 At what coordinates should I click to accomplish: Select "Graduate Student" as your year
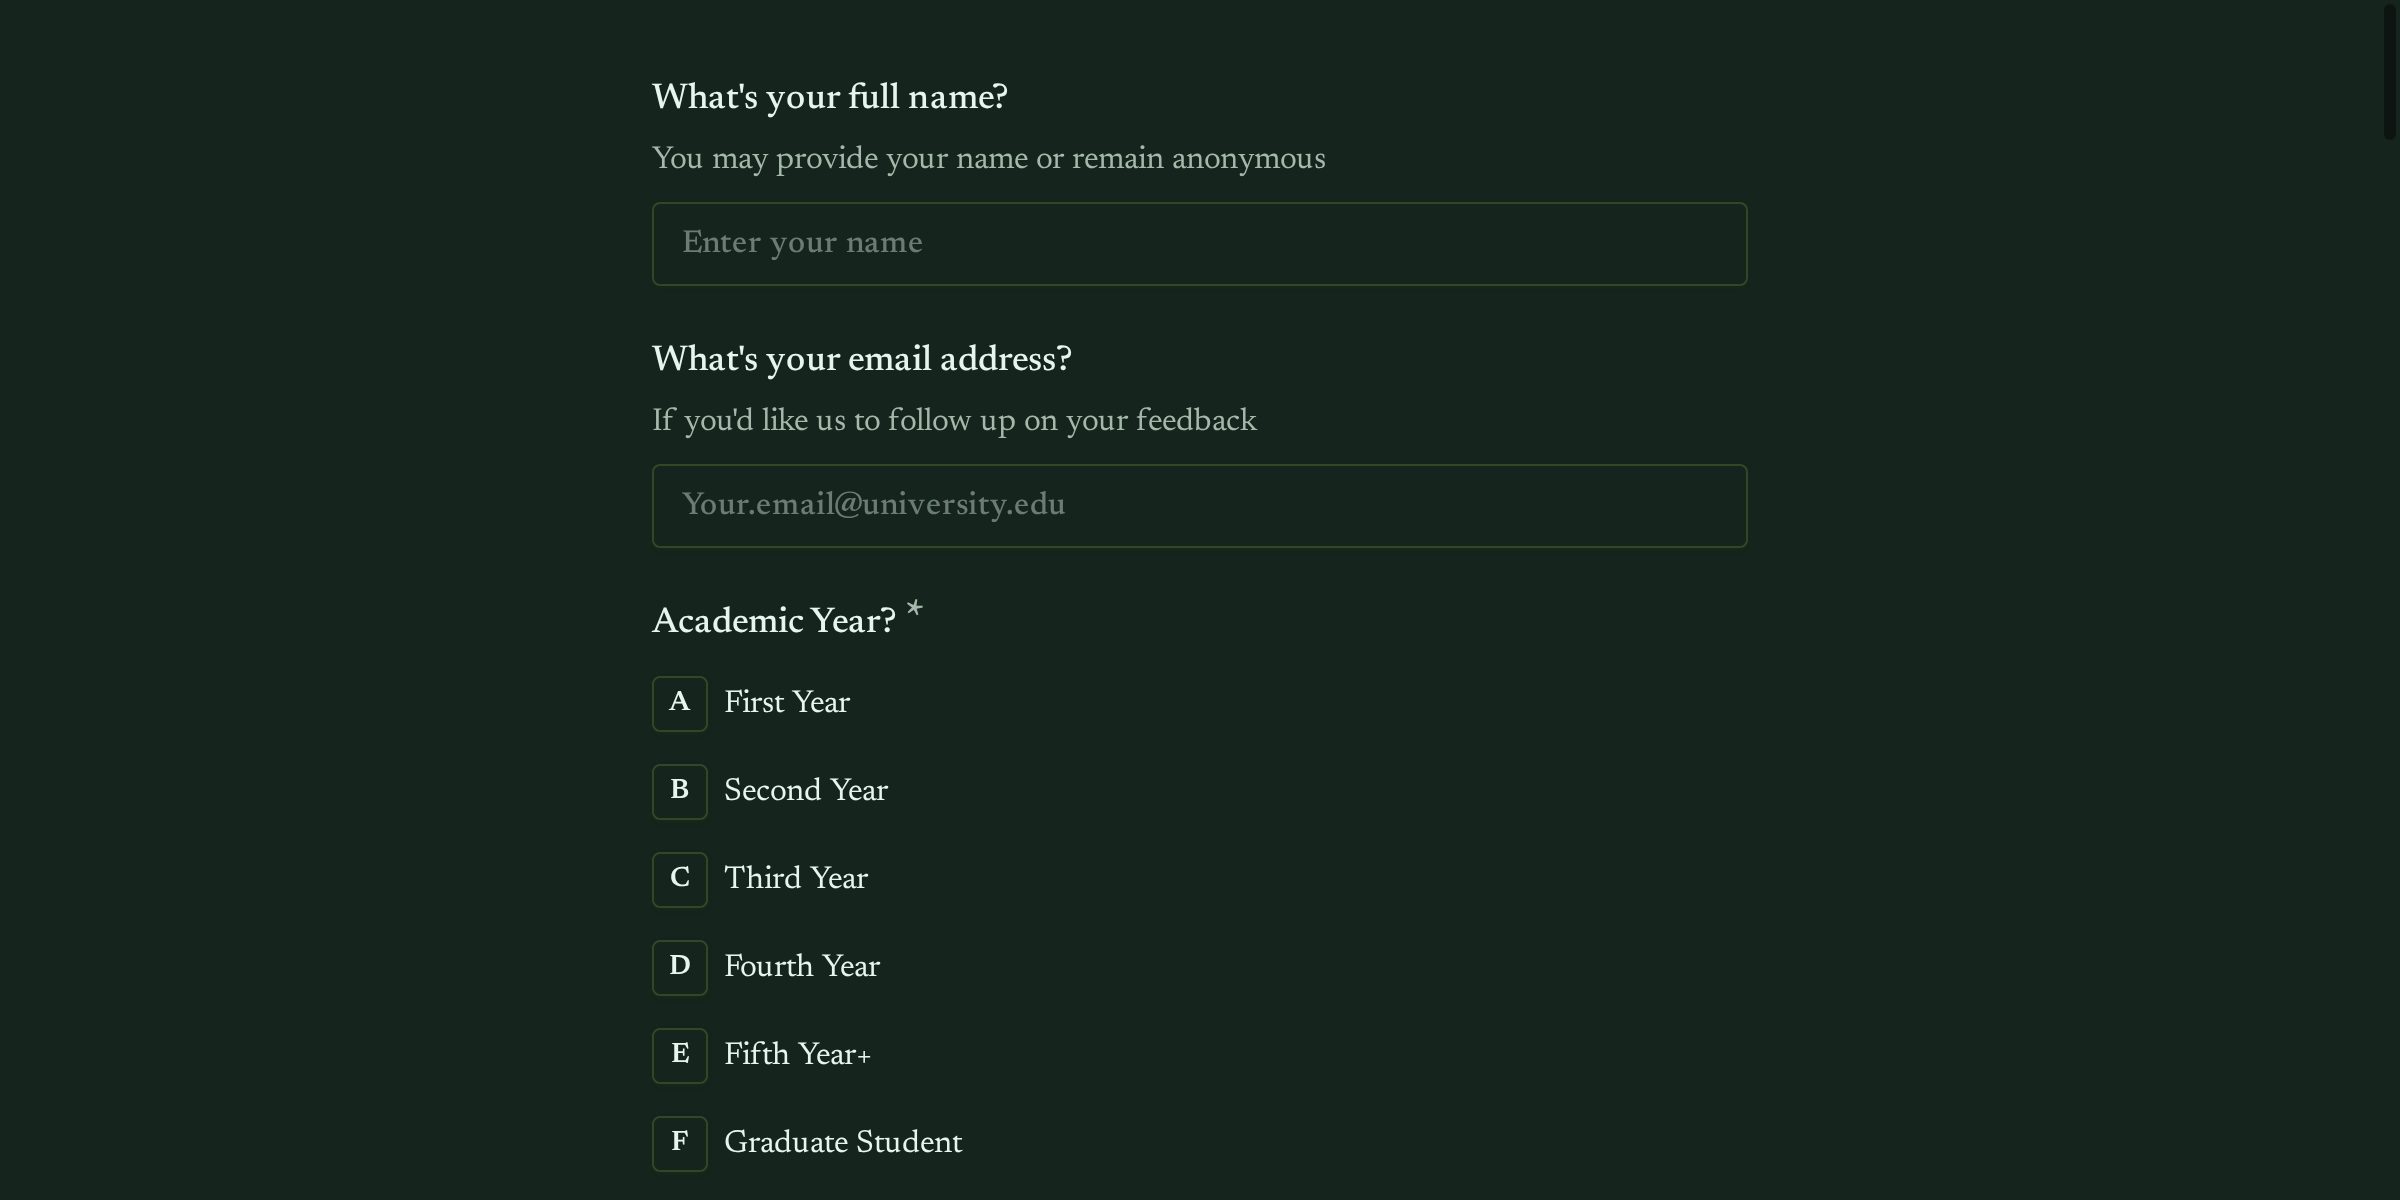coord(842,1143)
